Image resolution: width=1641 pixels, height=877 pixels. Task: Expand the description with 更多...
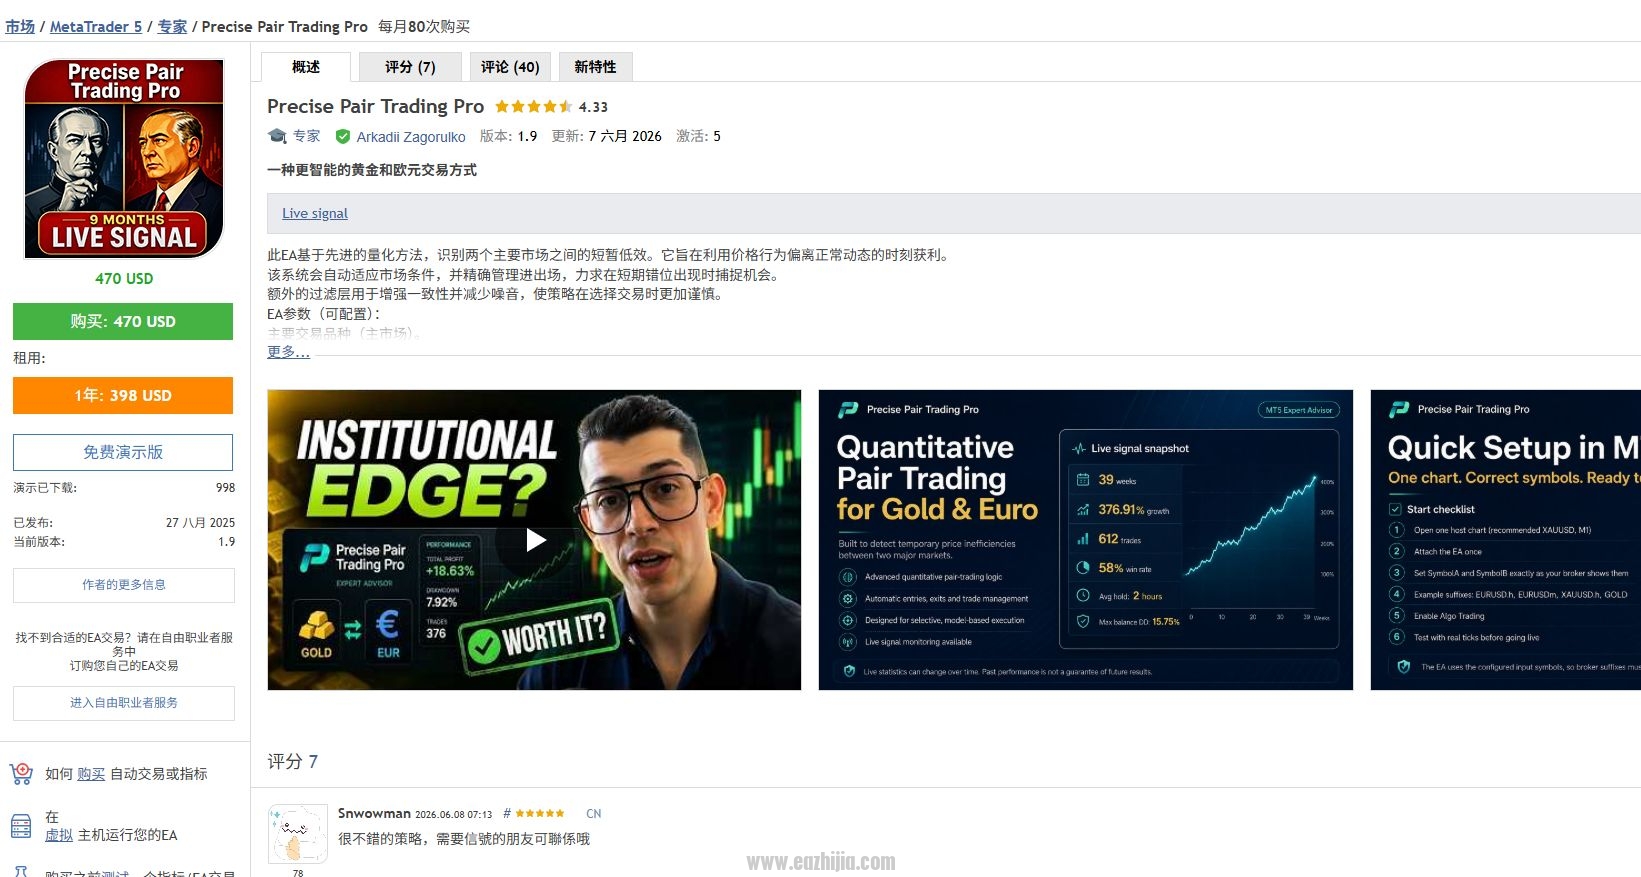point(288,352)
